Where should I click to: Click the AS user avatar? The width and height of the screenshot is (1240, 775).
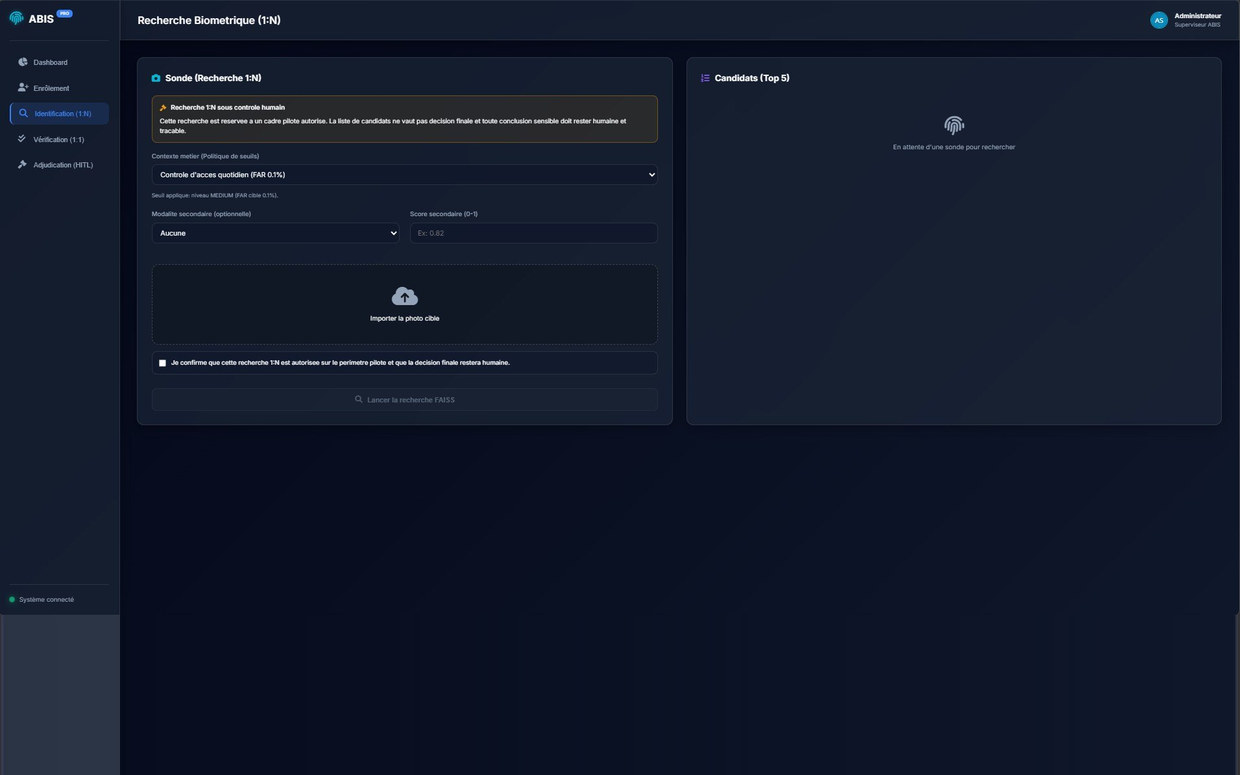(x=1159, y=20)
